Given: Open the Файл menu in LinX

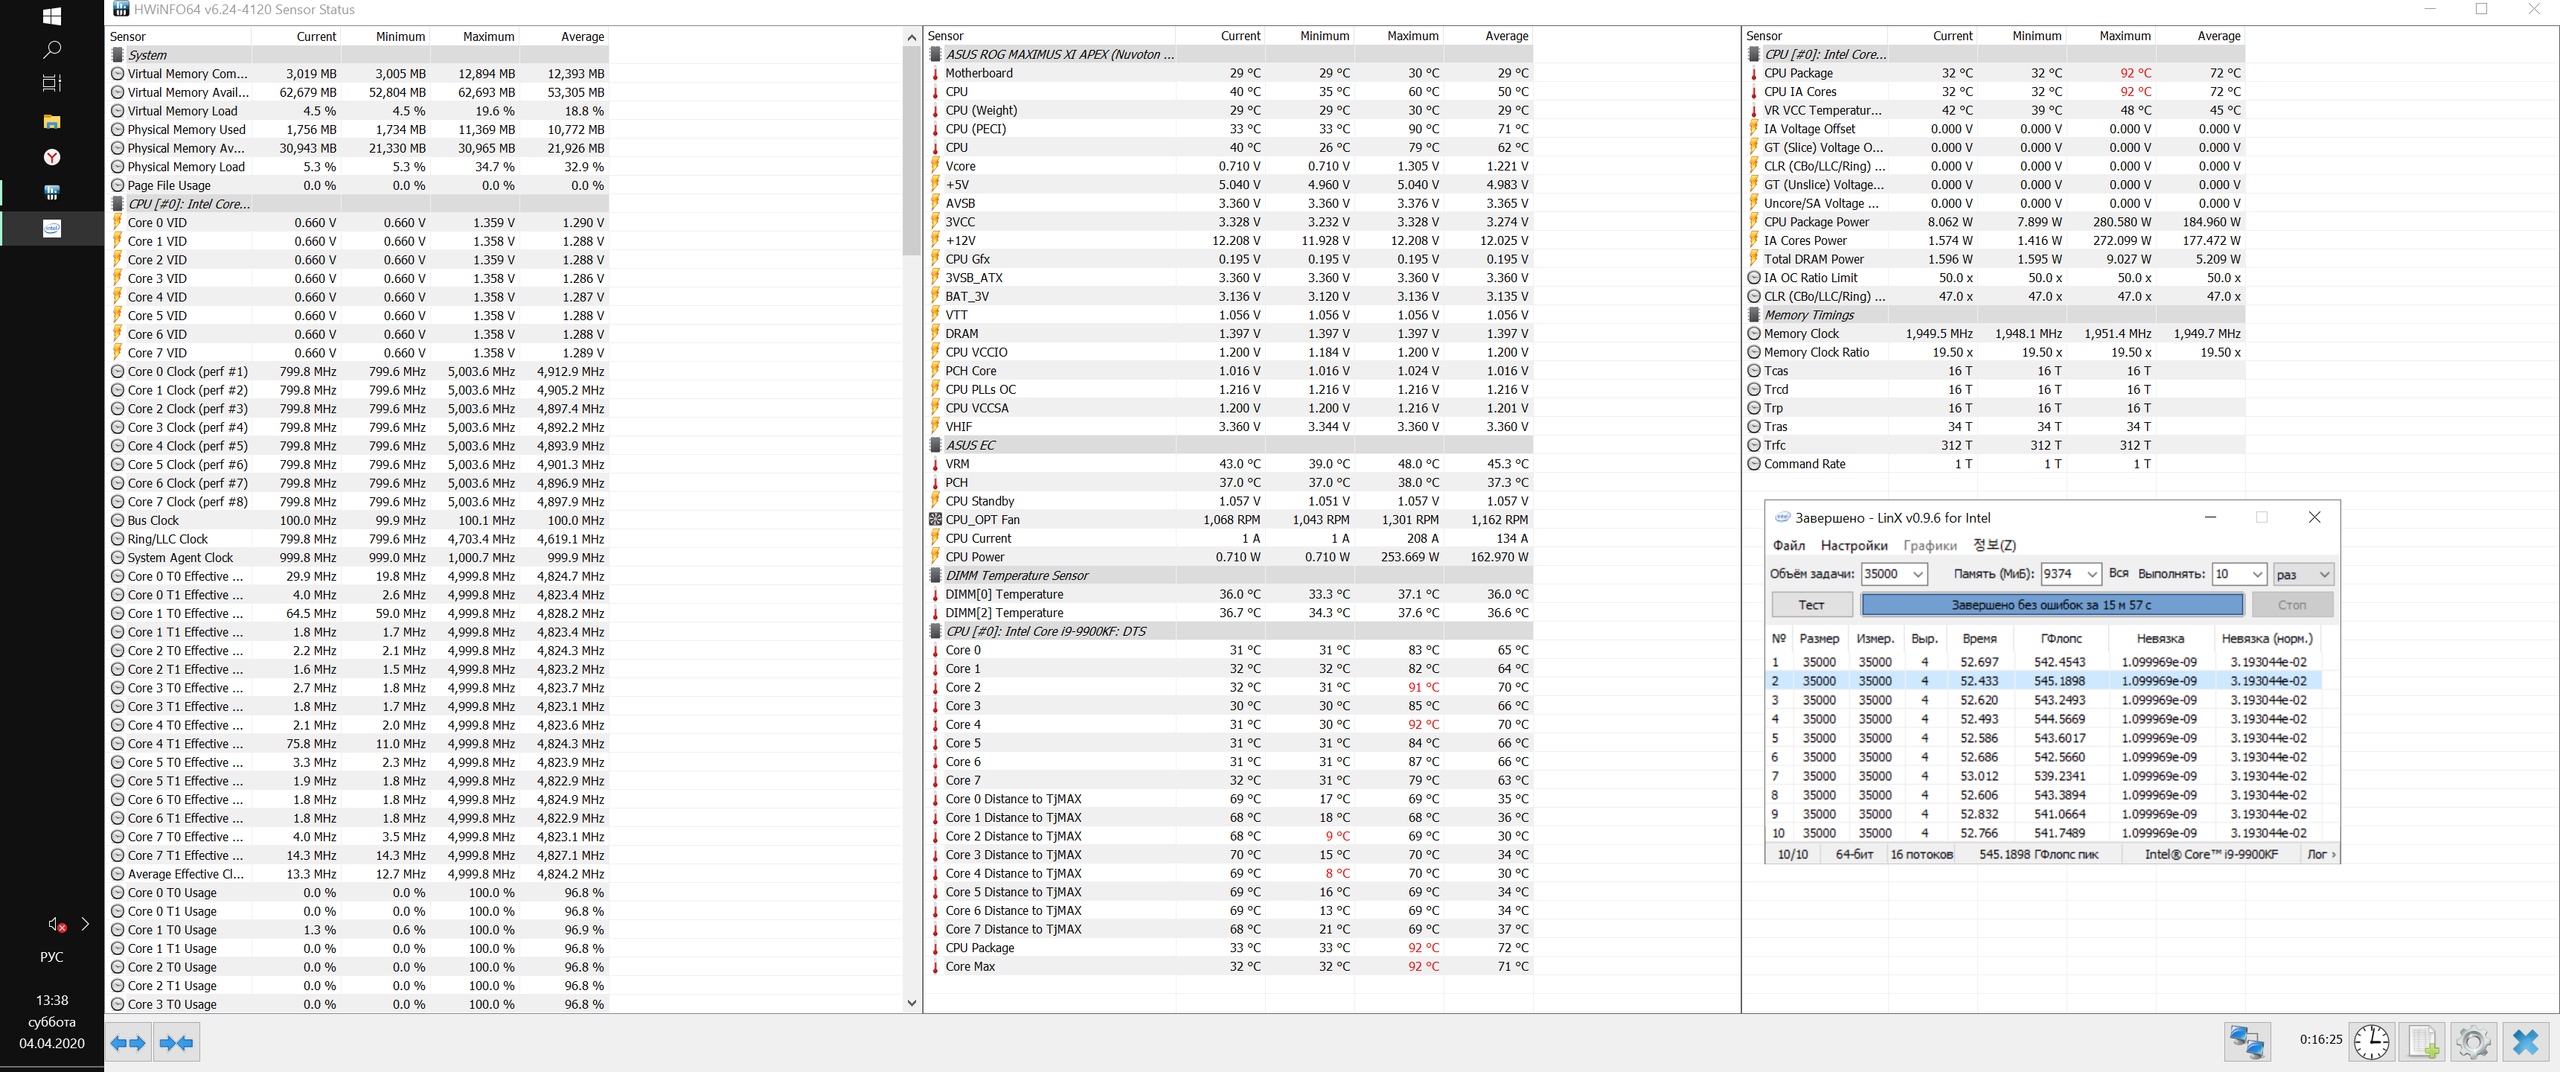Looking at the screenshot, I should (x=1789, y=545).
